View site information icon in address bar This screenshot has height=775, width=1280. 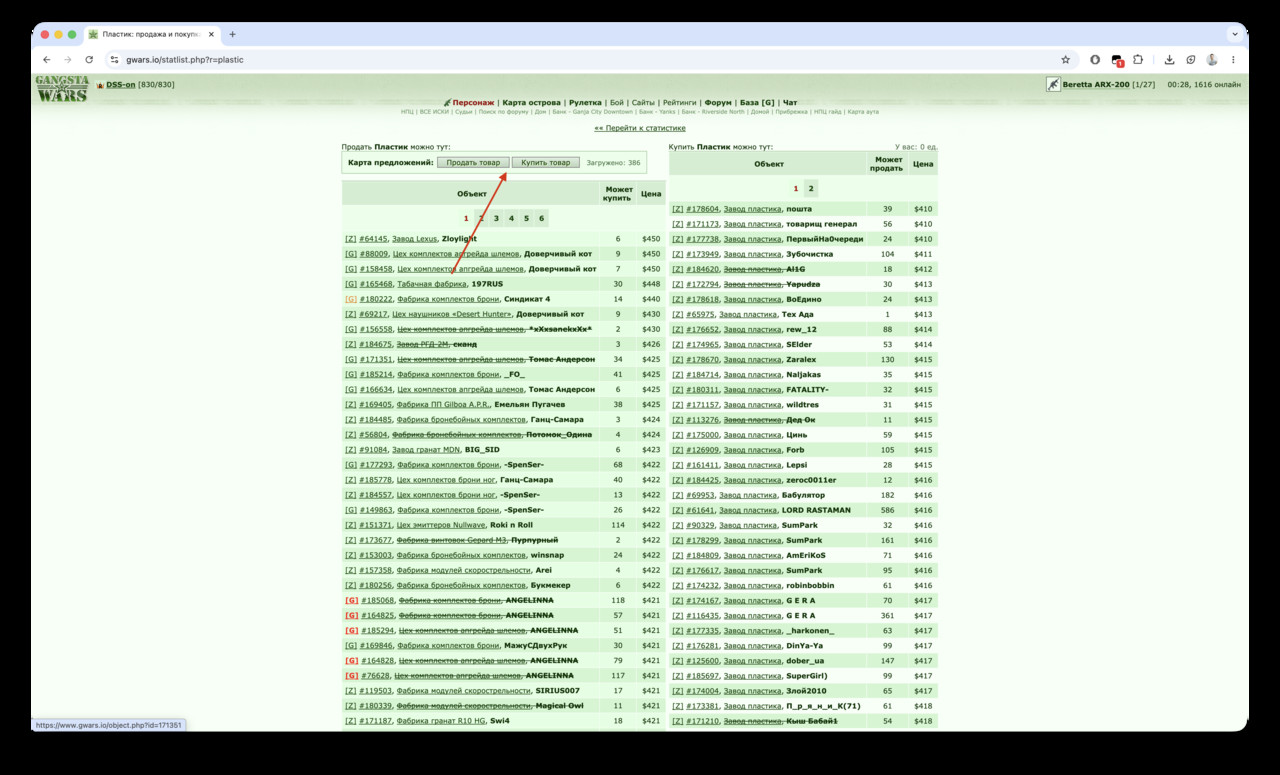(x=114, y=60)
